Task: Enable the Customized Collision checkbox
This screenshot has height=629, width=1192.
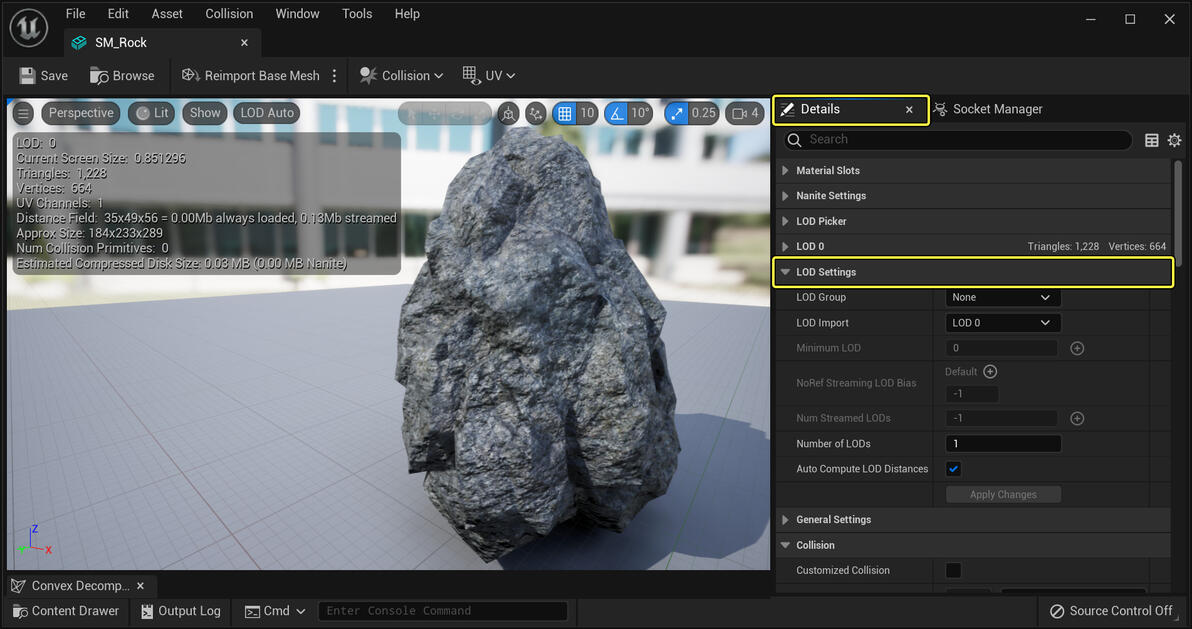Action: 953,570
